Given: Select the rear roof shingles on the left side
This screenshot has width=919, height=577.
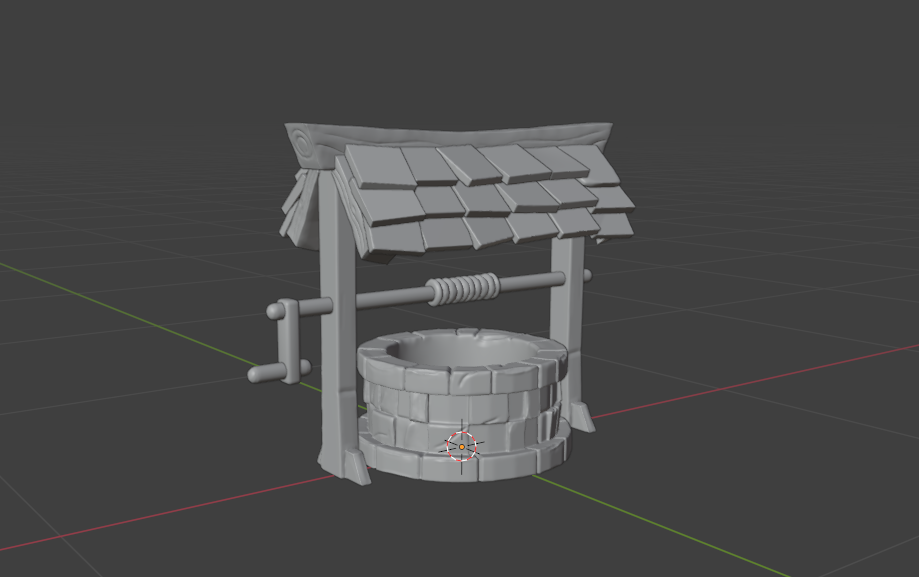Looking at the screenshot, I should [300, 205].
